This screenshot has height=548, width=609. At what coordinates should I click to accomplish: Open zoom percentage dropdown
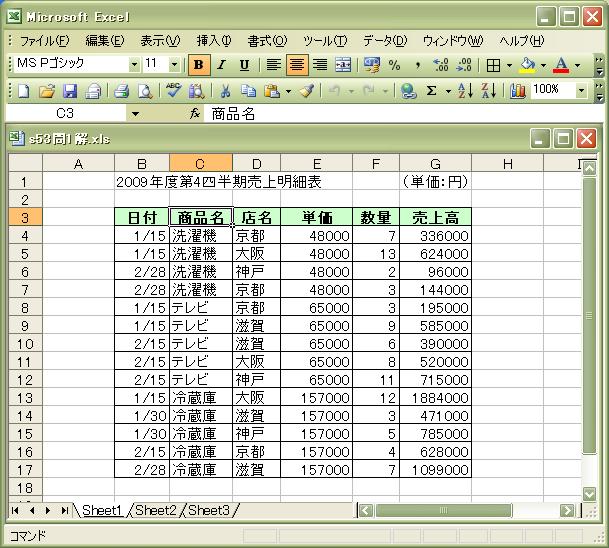581,91
